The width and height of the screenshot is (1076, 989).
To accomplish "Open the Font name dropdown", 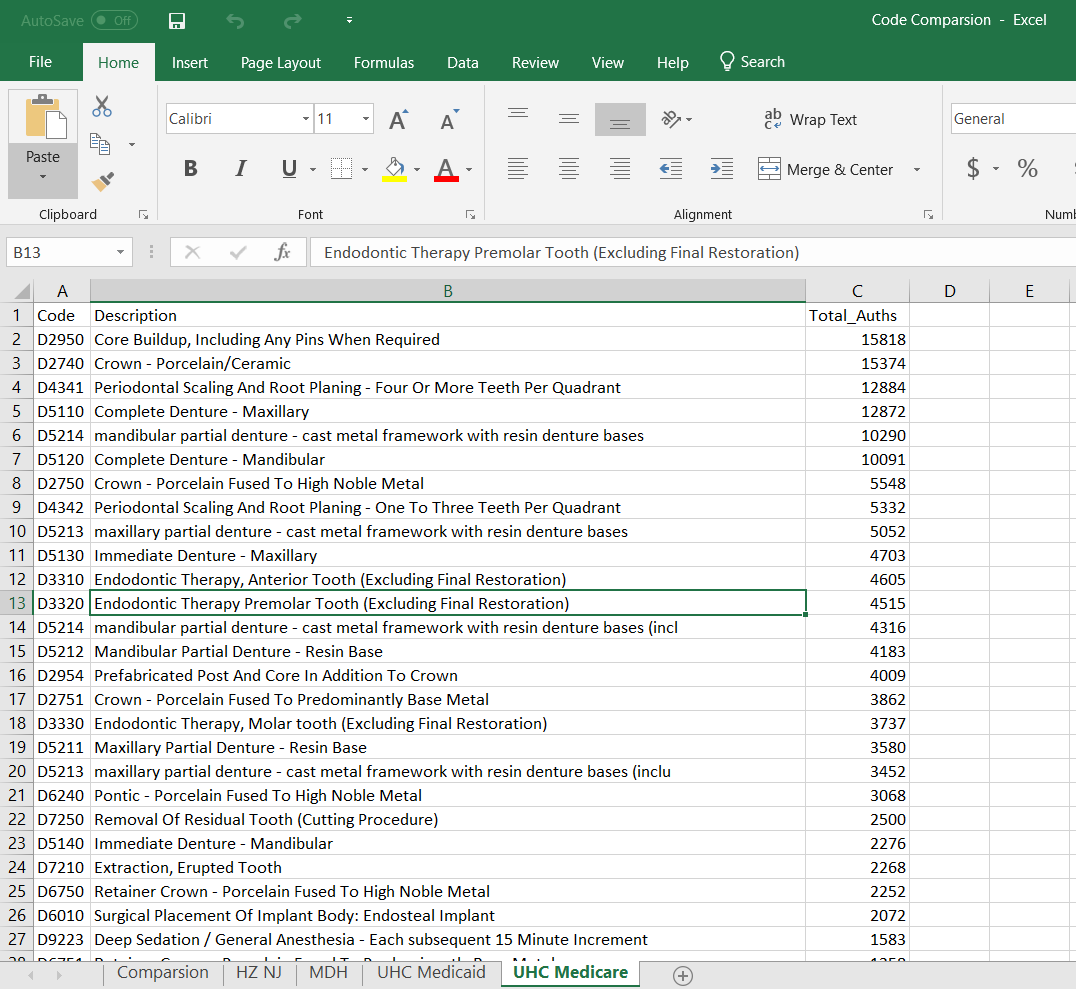I will (x=305, y=119).
